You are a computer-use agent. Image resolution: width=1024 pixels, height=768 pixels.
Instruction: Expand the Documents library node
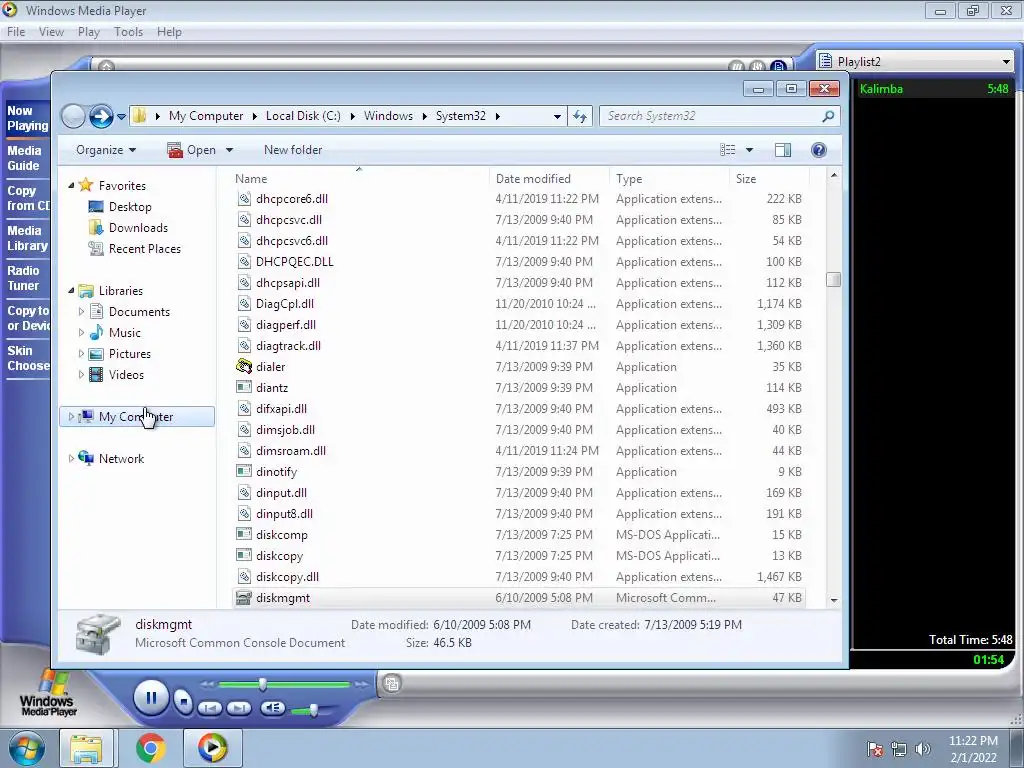point(82,312)
